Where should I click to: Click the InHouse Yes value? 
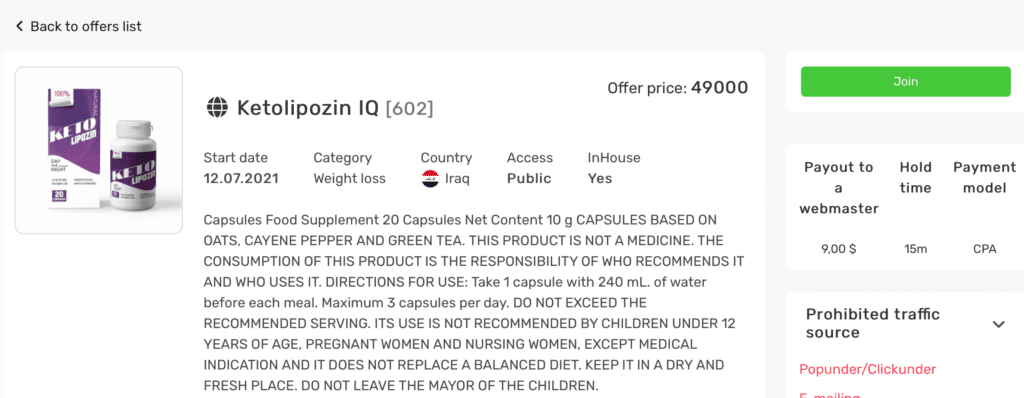point(600,178)
